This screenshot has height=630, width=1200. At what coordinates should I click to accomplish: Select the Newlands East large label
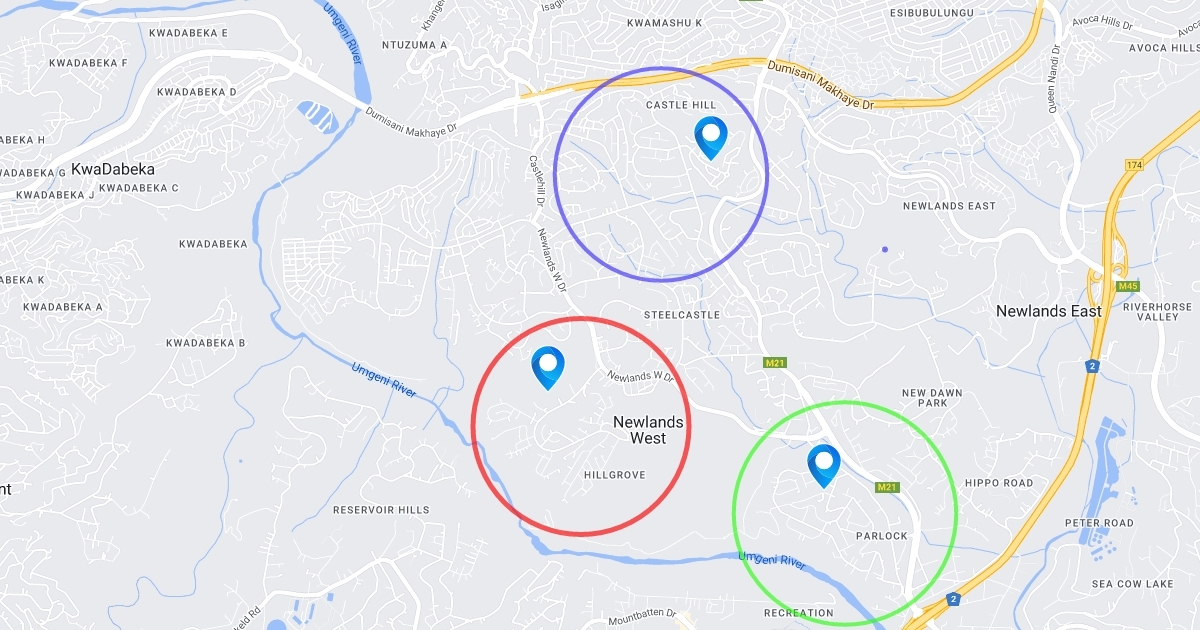point(1049,311)
